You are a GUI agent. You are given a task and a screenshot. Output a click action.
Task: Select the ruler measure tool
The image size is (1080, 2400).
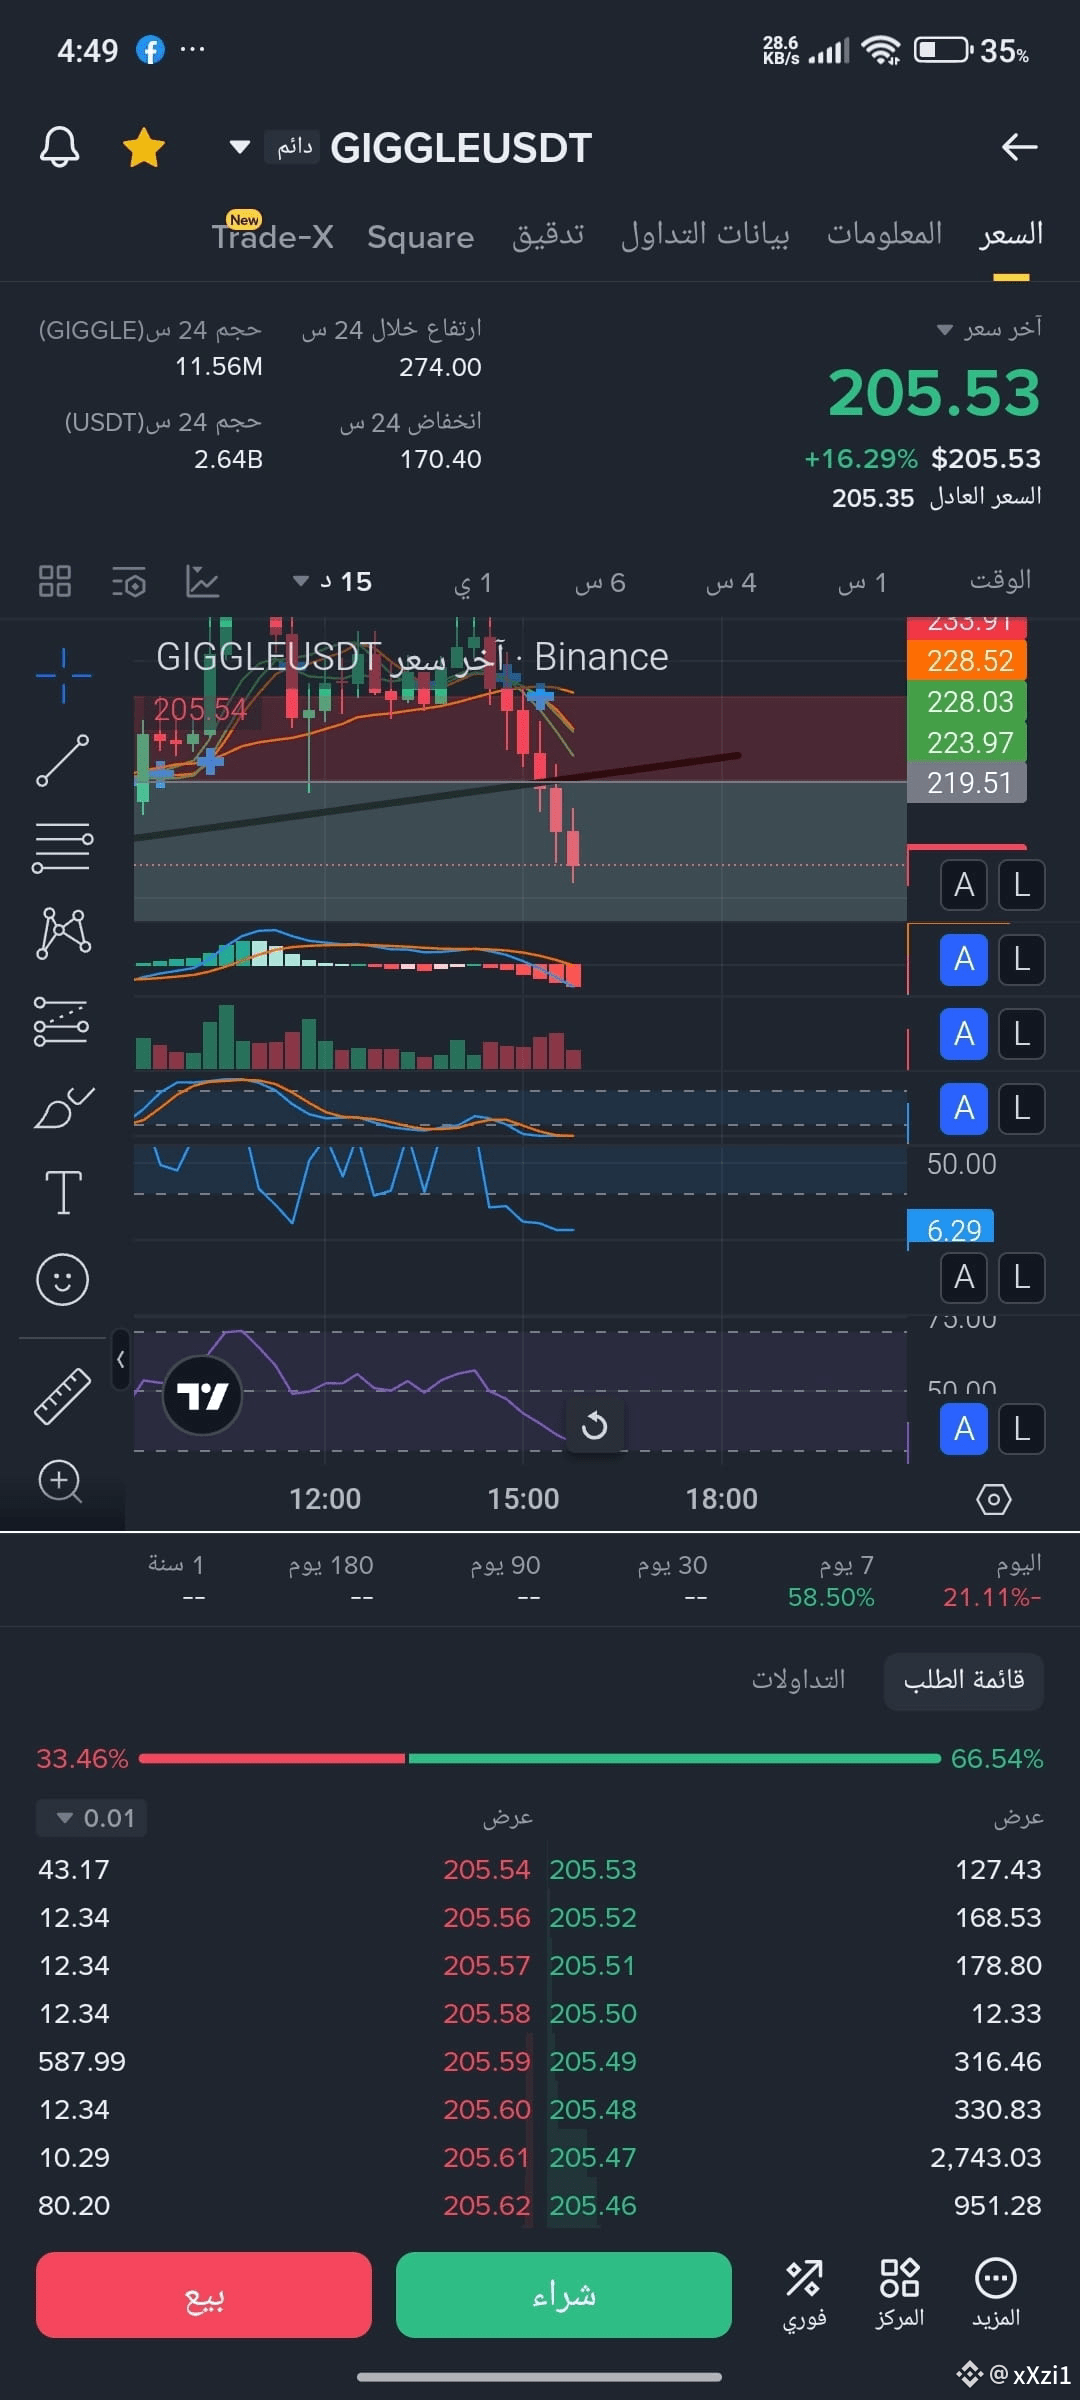click(63, 1395)
